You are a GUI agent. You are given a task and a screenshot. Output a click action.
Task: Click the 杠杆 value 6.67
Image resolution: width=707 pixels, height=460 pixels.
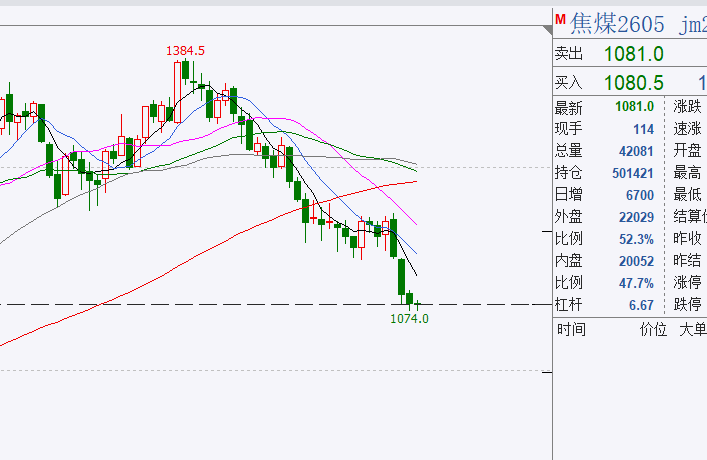click(641, 305)
